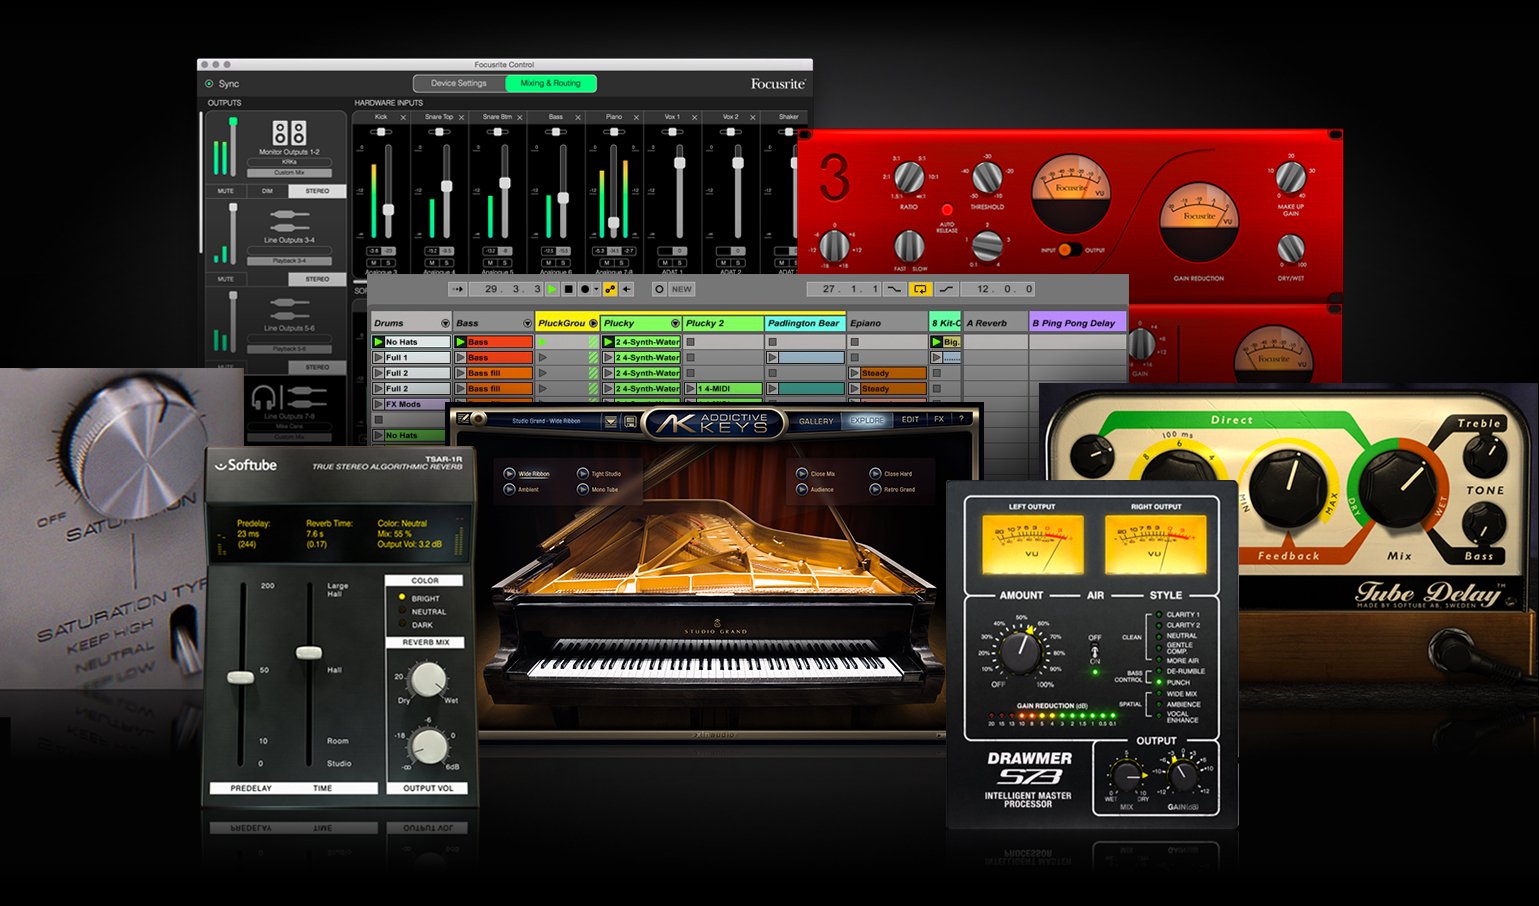Select the B Ping Pong Delay return track
This screenshot has width=1539, height=906.
(x=1078, y=323)
